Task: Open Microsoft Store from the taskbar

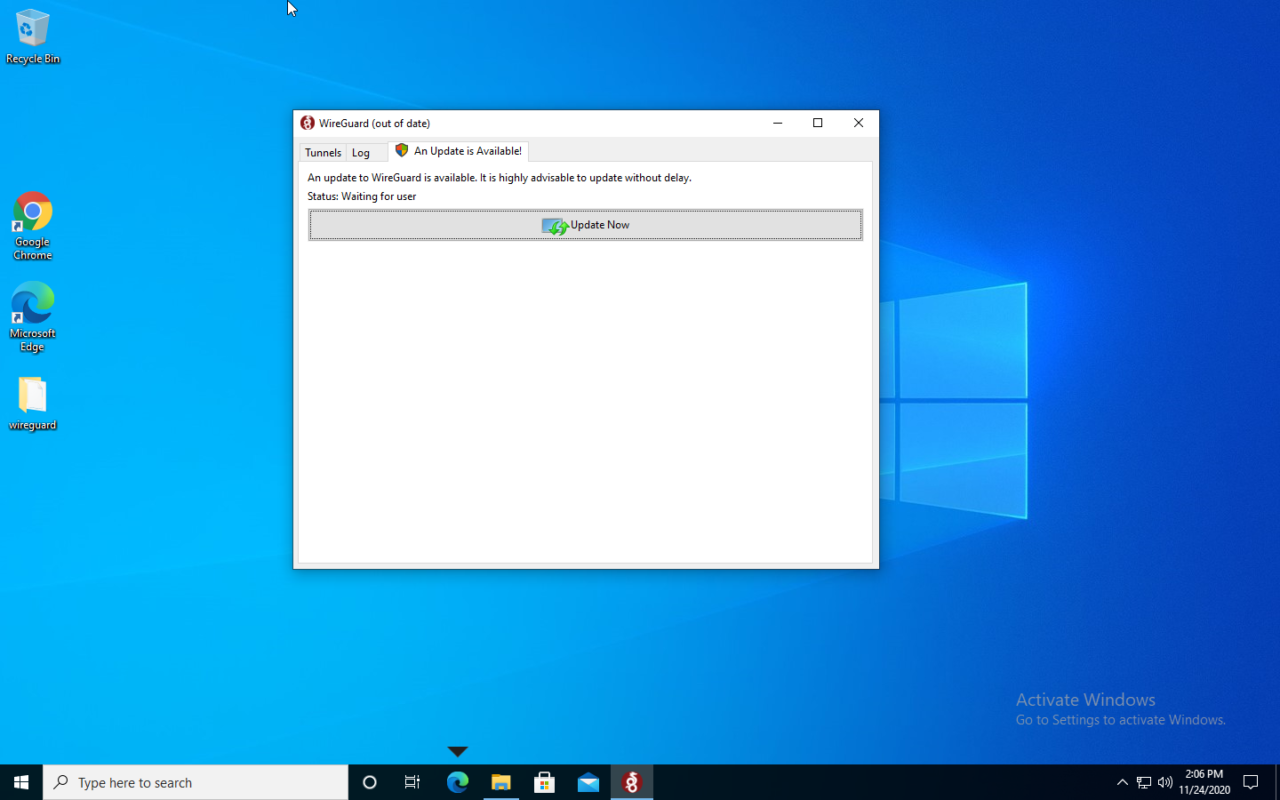Action: 544,782
